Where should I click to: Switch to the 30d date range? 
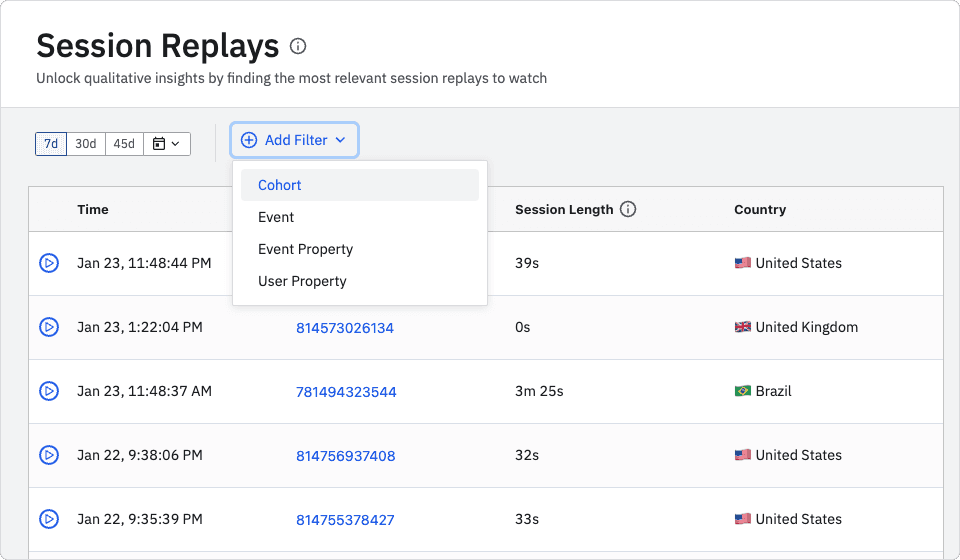(x=86, y=144)
